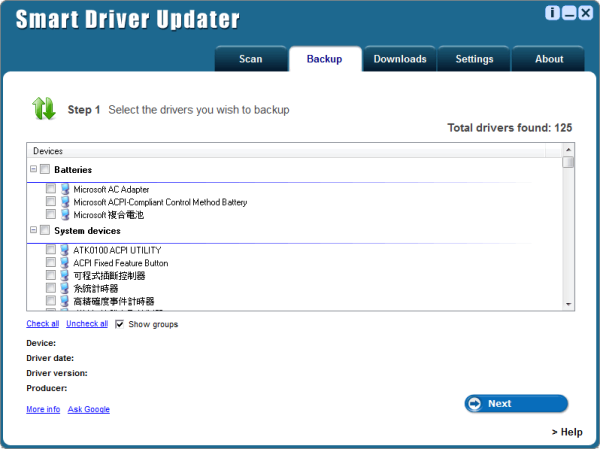Click the ATK0100 ACPI UTILITY device icon
Image resolution: width=600 pixels, height=449 pixels.
(x=65, y=250)
